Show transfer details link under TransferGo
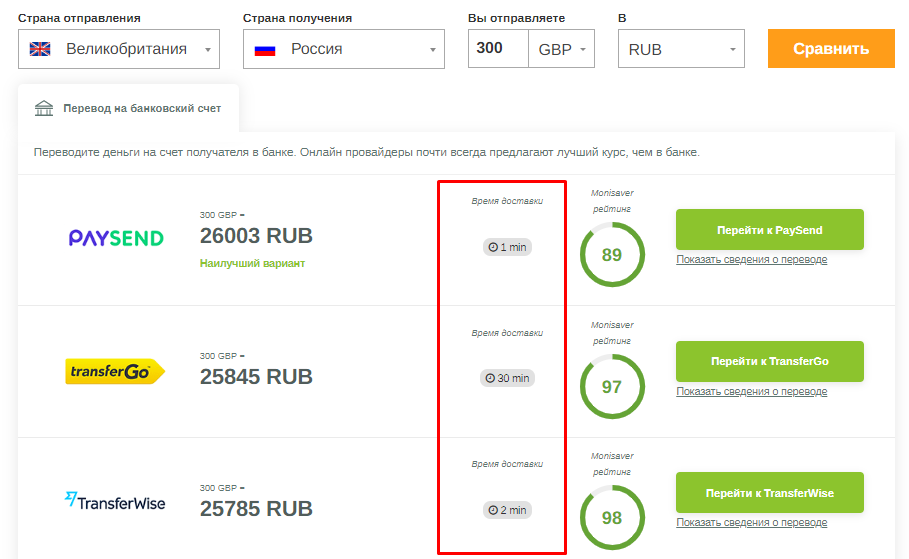The height and width of the screenshot is (559, 909). [751, 391]
